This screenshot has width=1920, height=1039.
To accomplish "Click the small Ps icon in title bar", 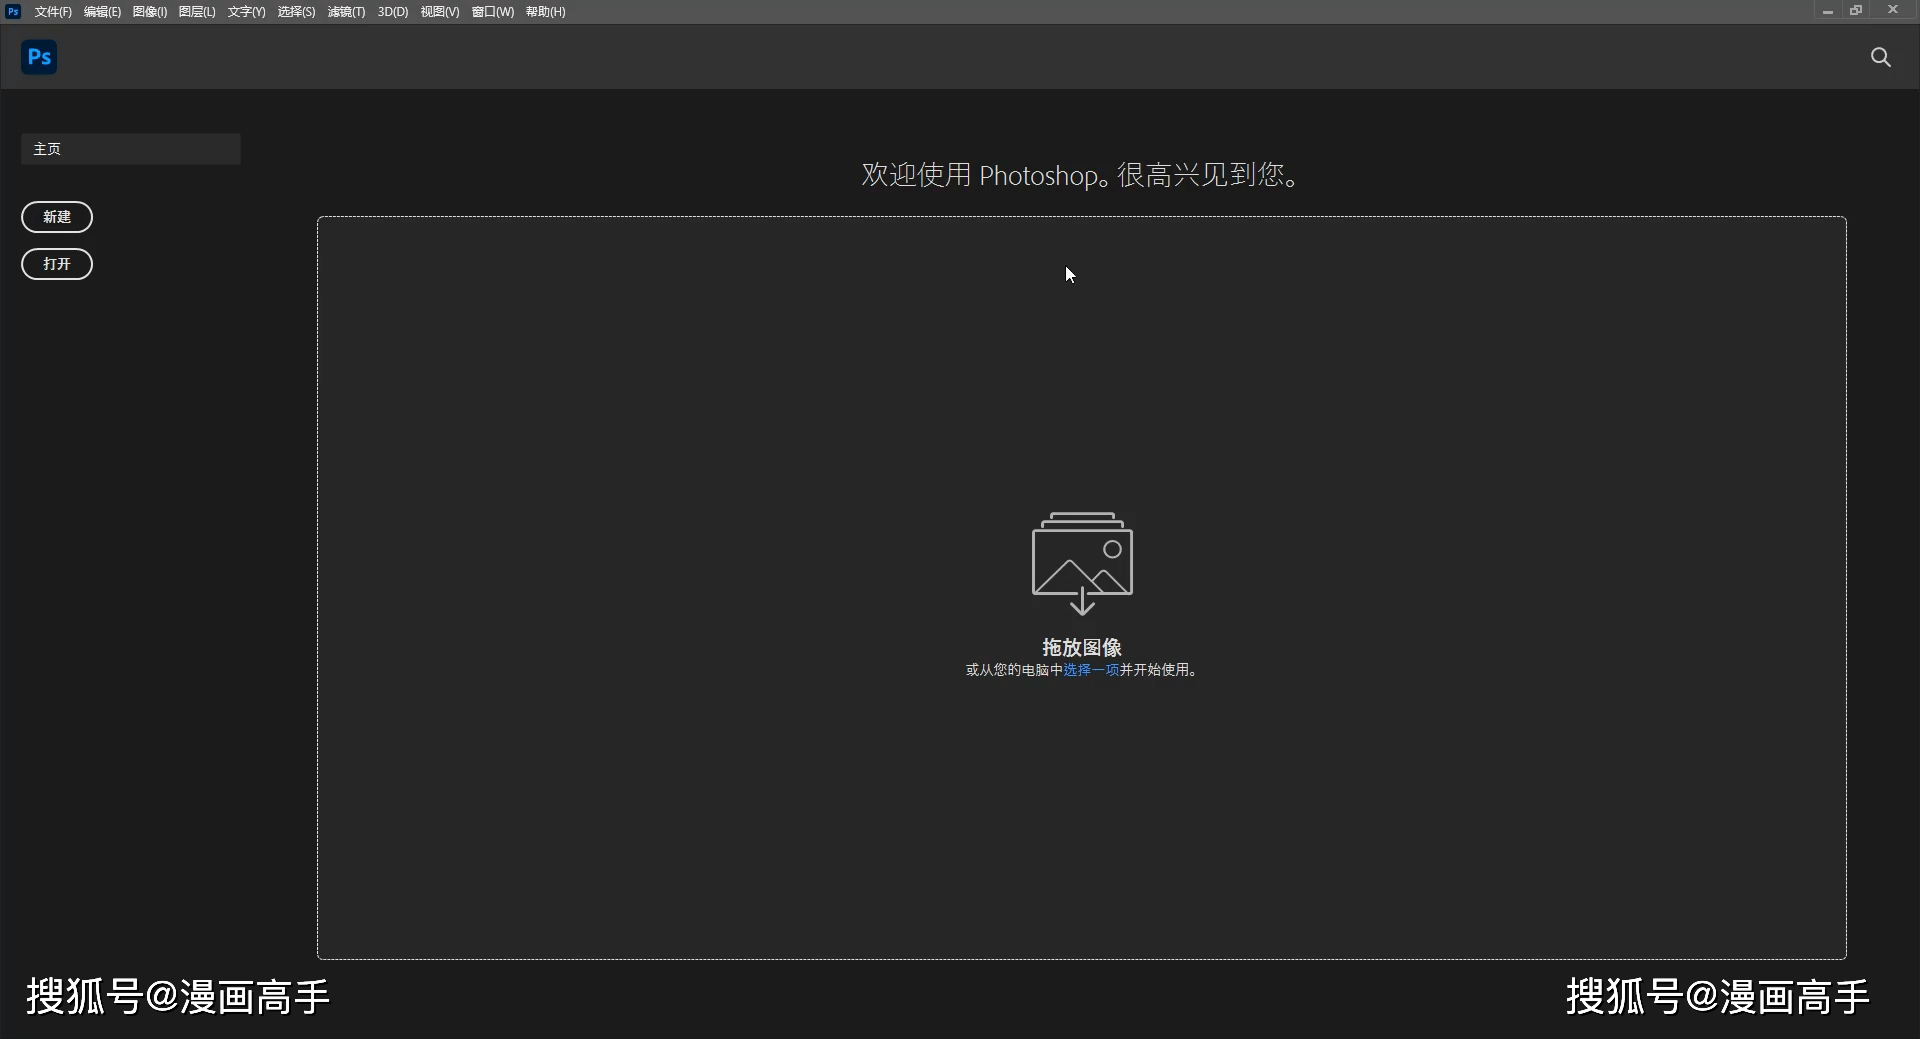I will [13, 12].
